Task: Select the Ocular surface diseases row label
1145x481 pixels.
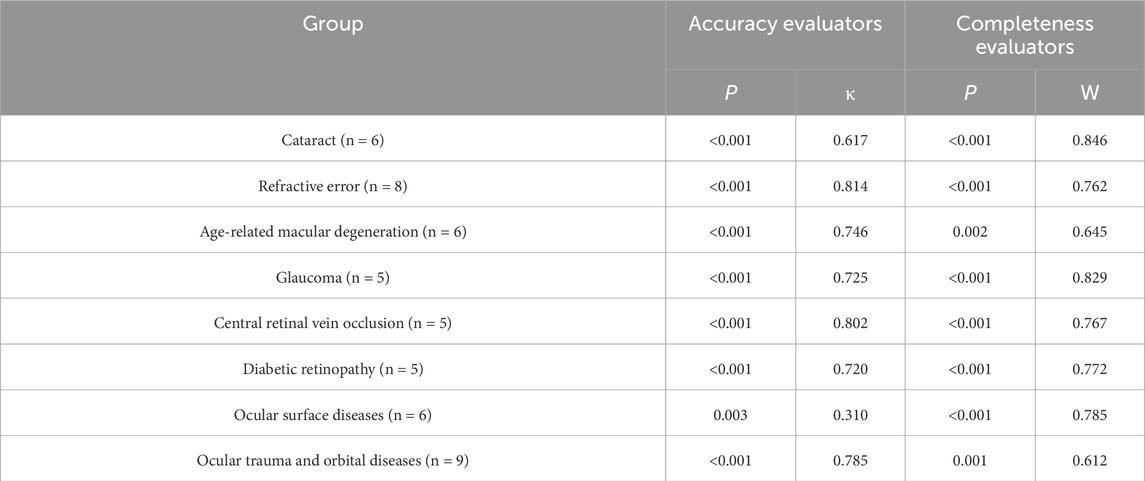Action: (333, 414)
